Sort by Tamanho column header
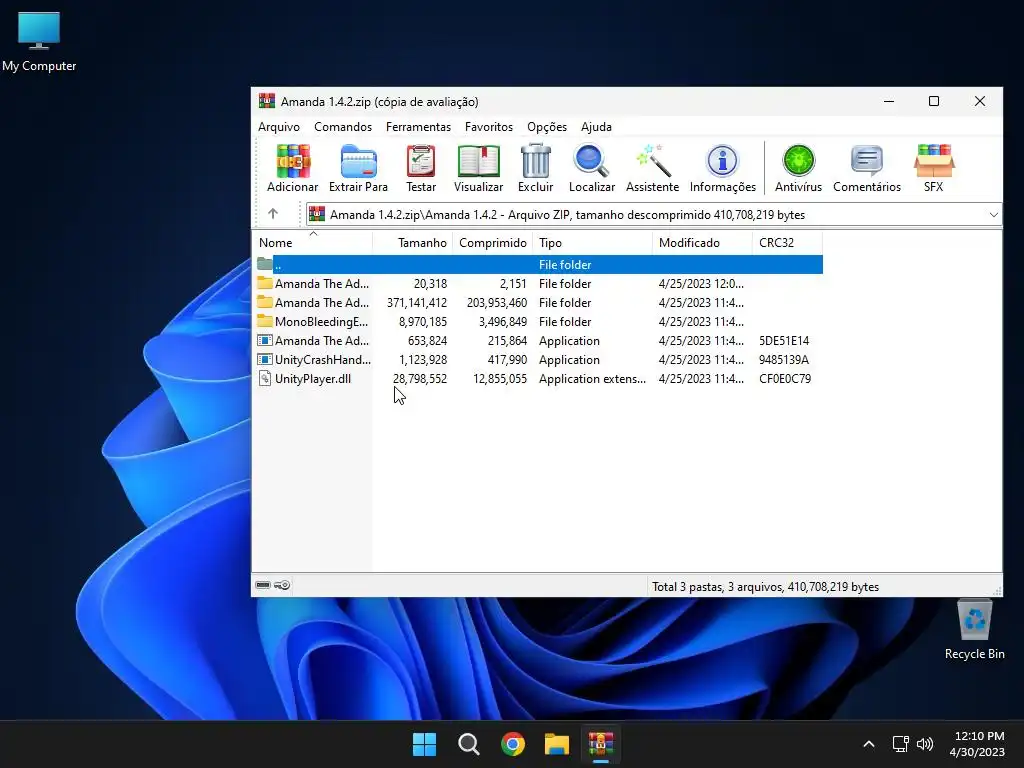The width and height of the screenshot is (1024, 768). click(412, 242)
